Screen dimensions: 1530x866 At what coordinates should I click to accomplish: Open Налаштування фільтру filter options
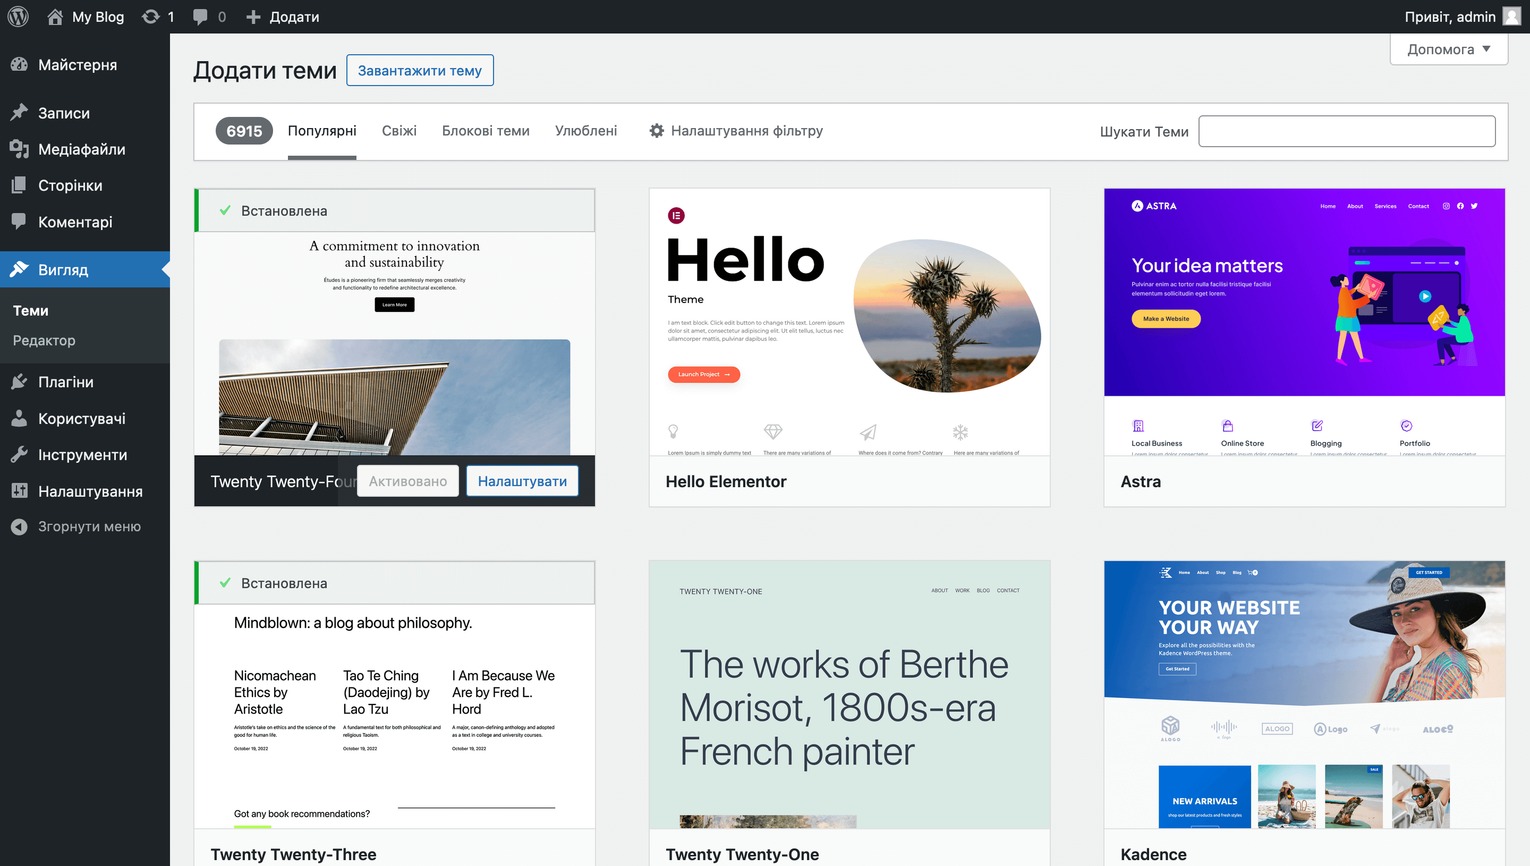pyautogui.click(x=736, y=131)
